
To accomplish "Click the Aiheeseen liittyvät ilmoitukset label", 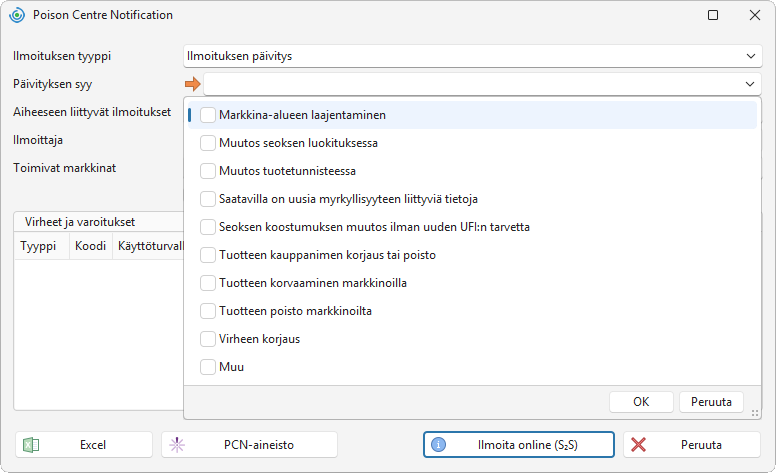I will coord(92,112).
